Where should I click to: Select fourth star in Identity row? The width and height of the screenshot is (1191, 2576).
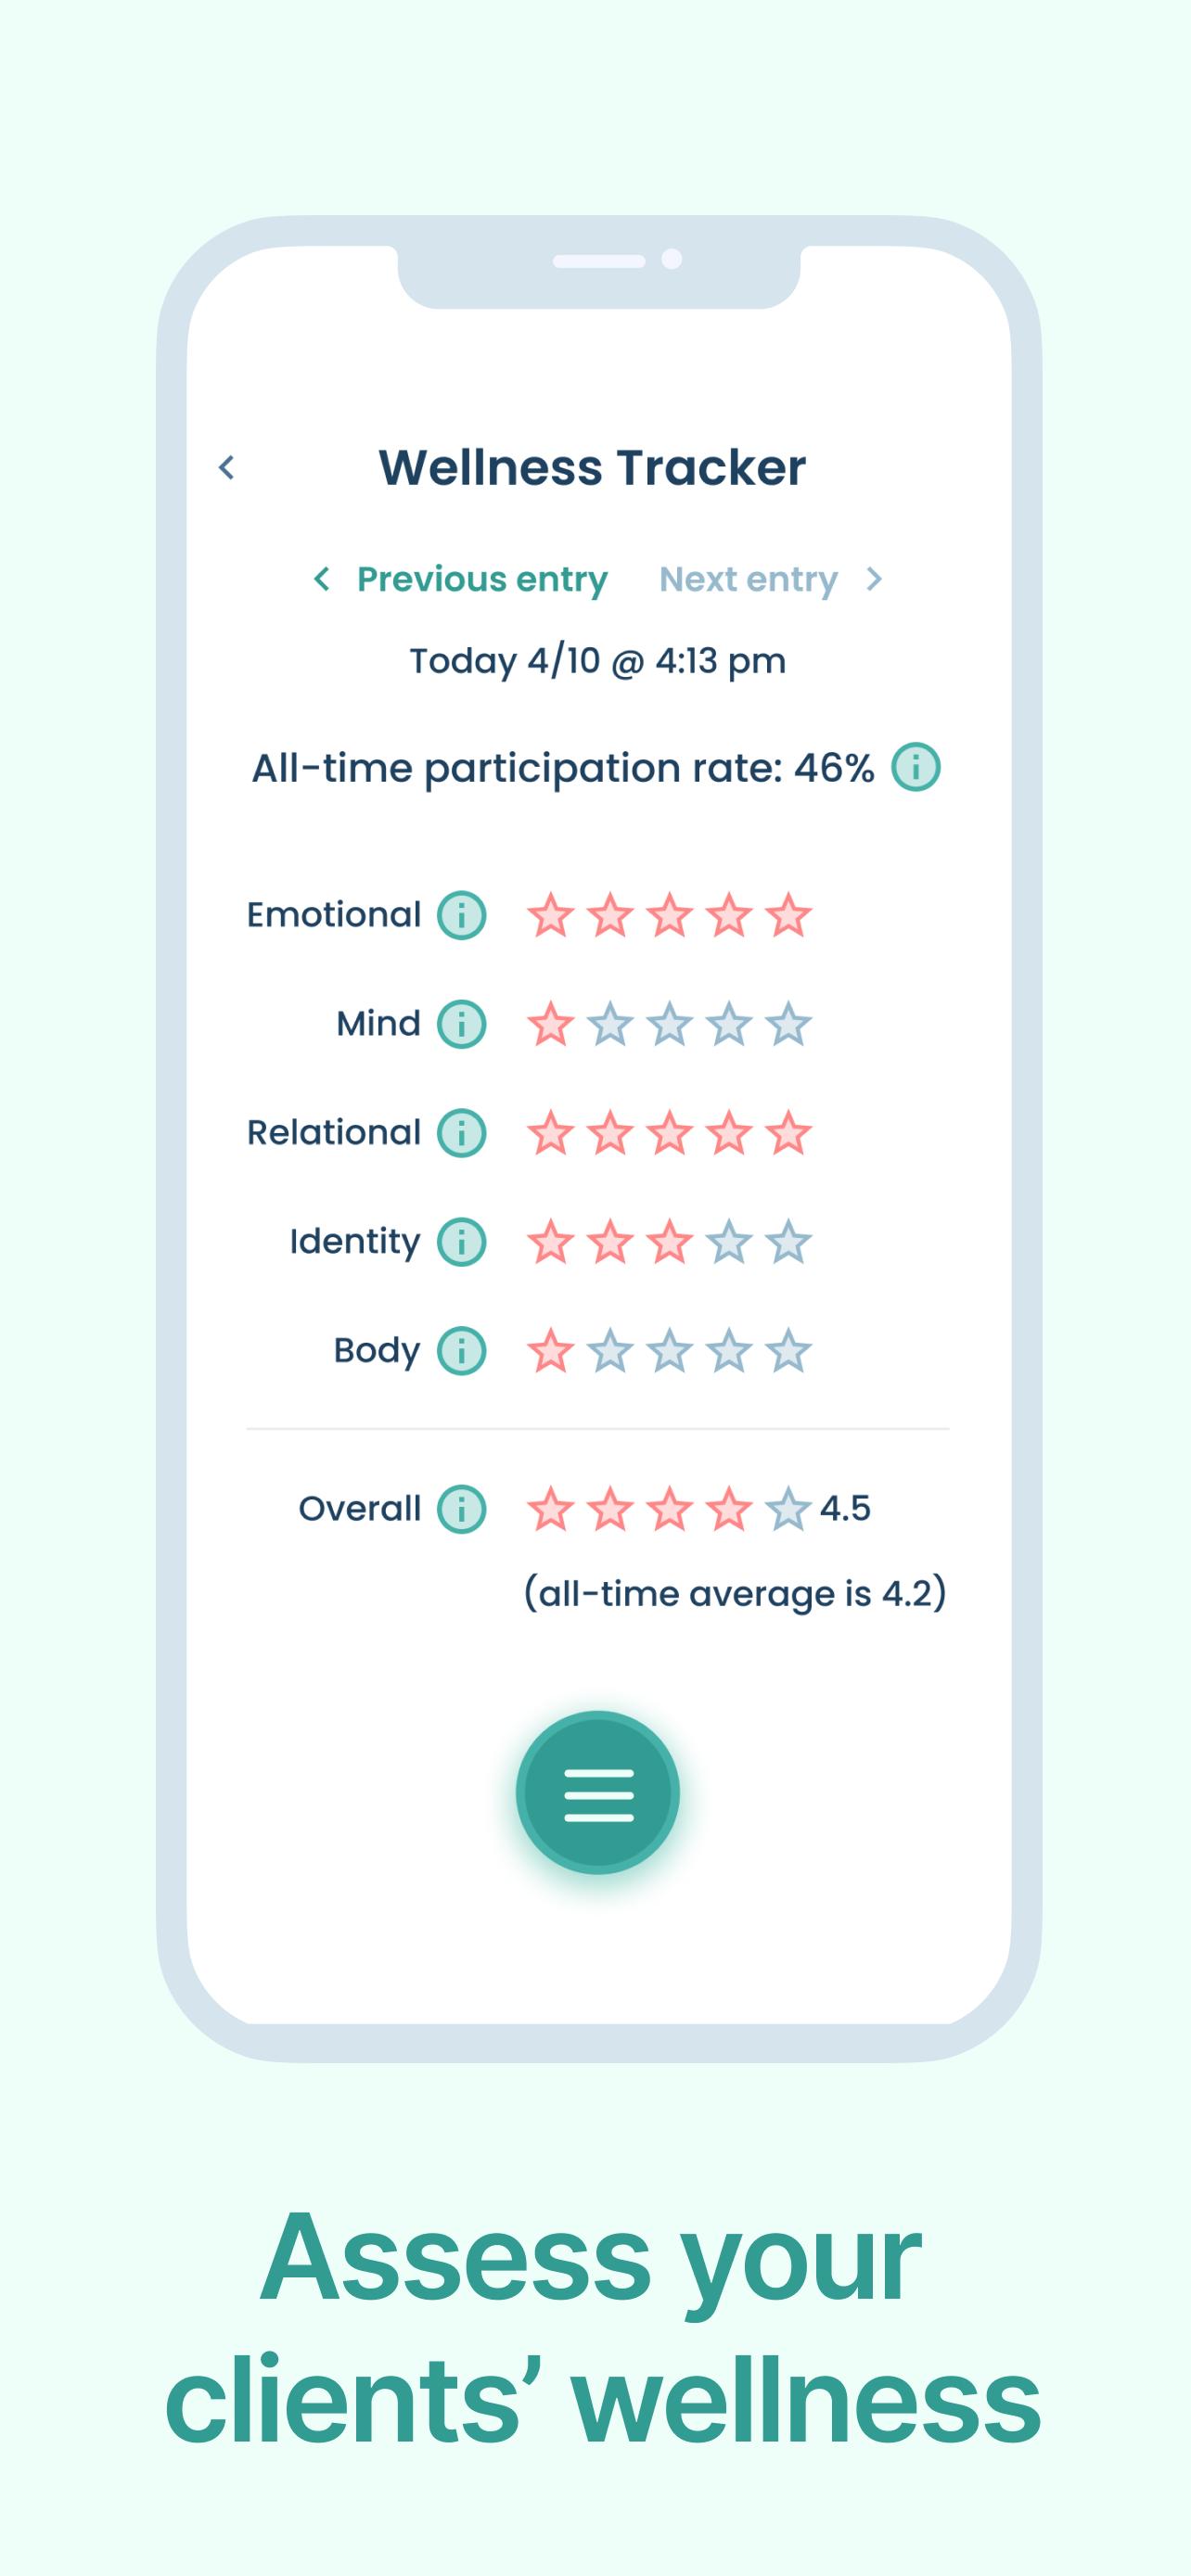[x=729, y=1241]
